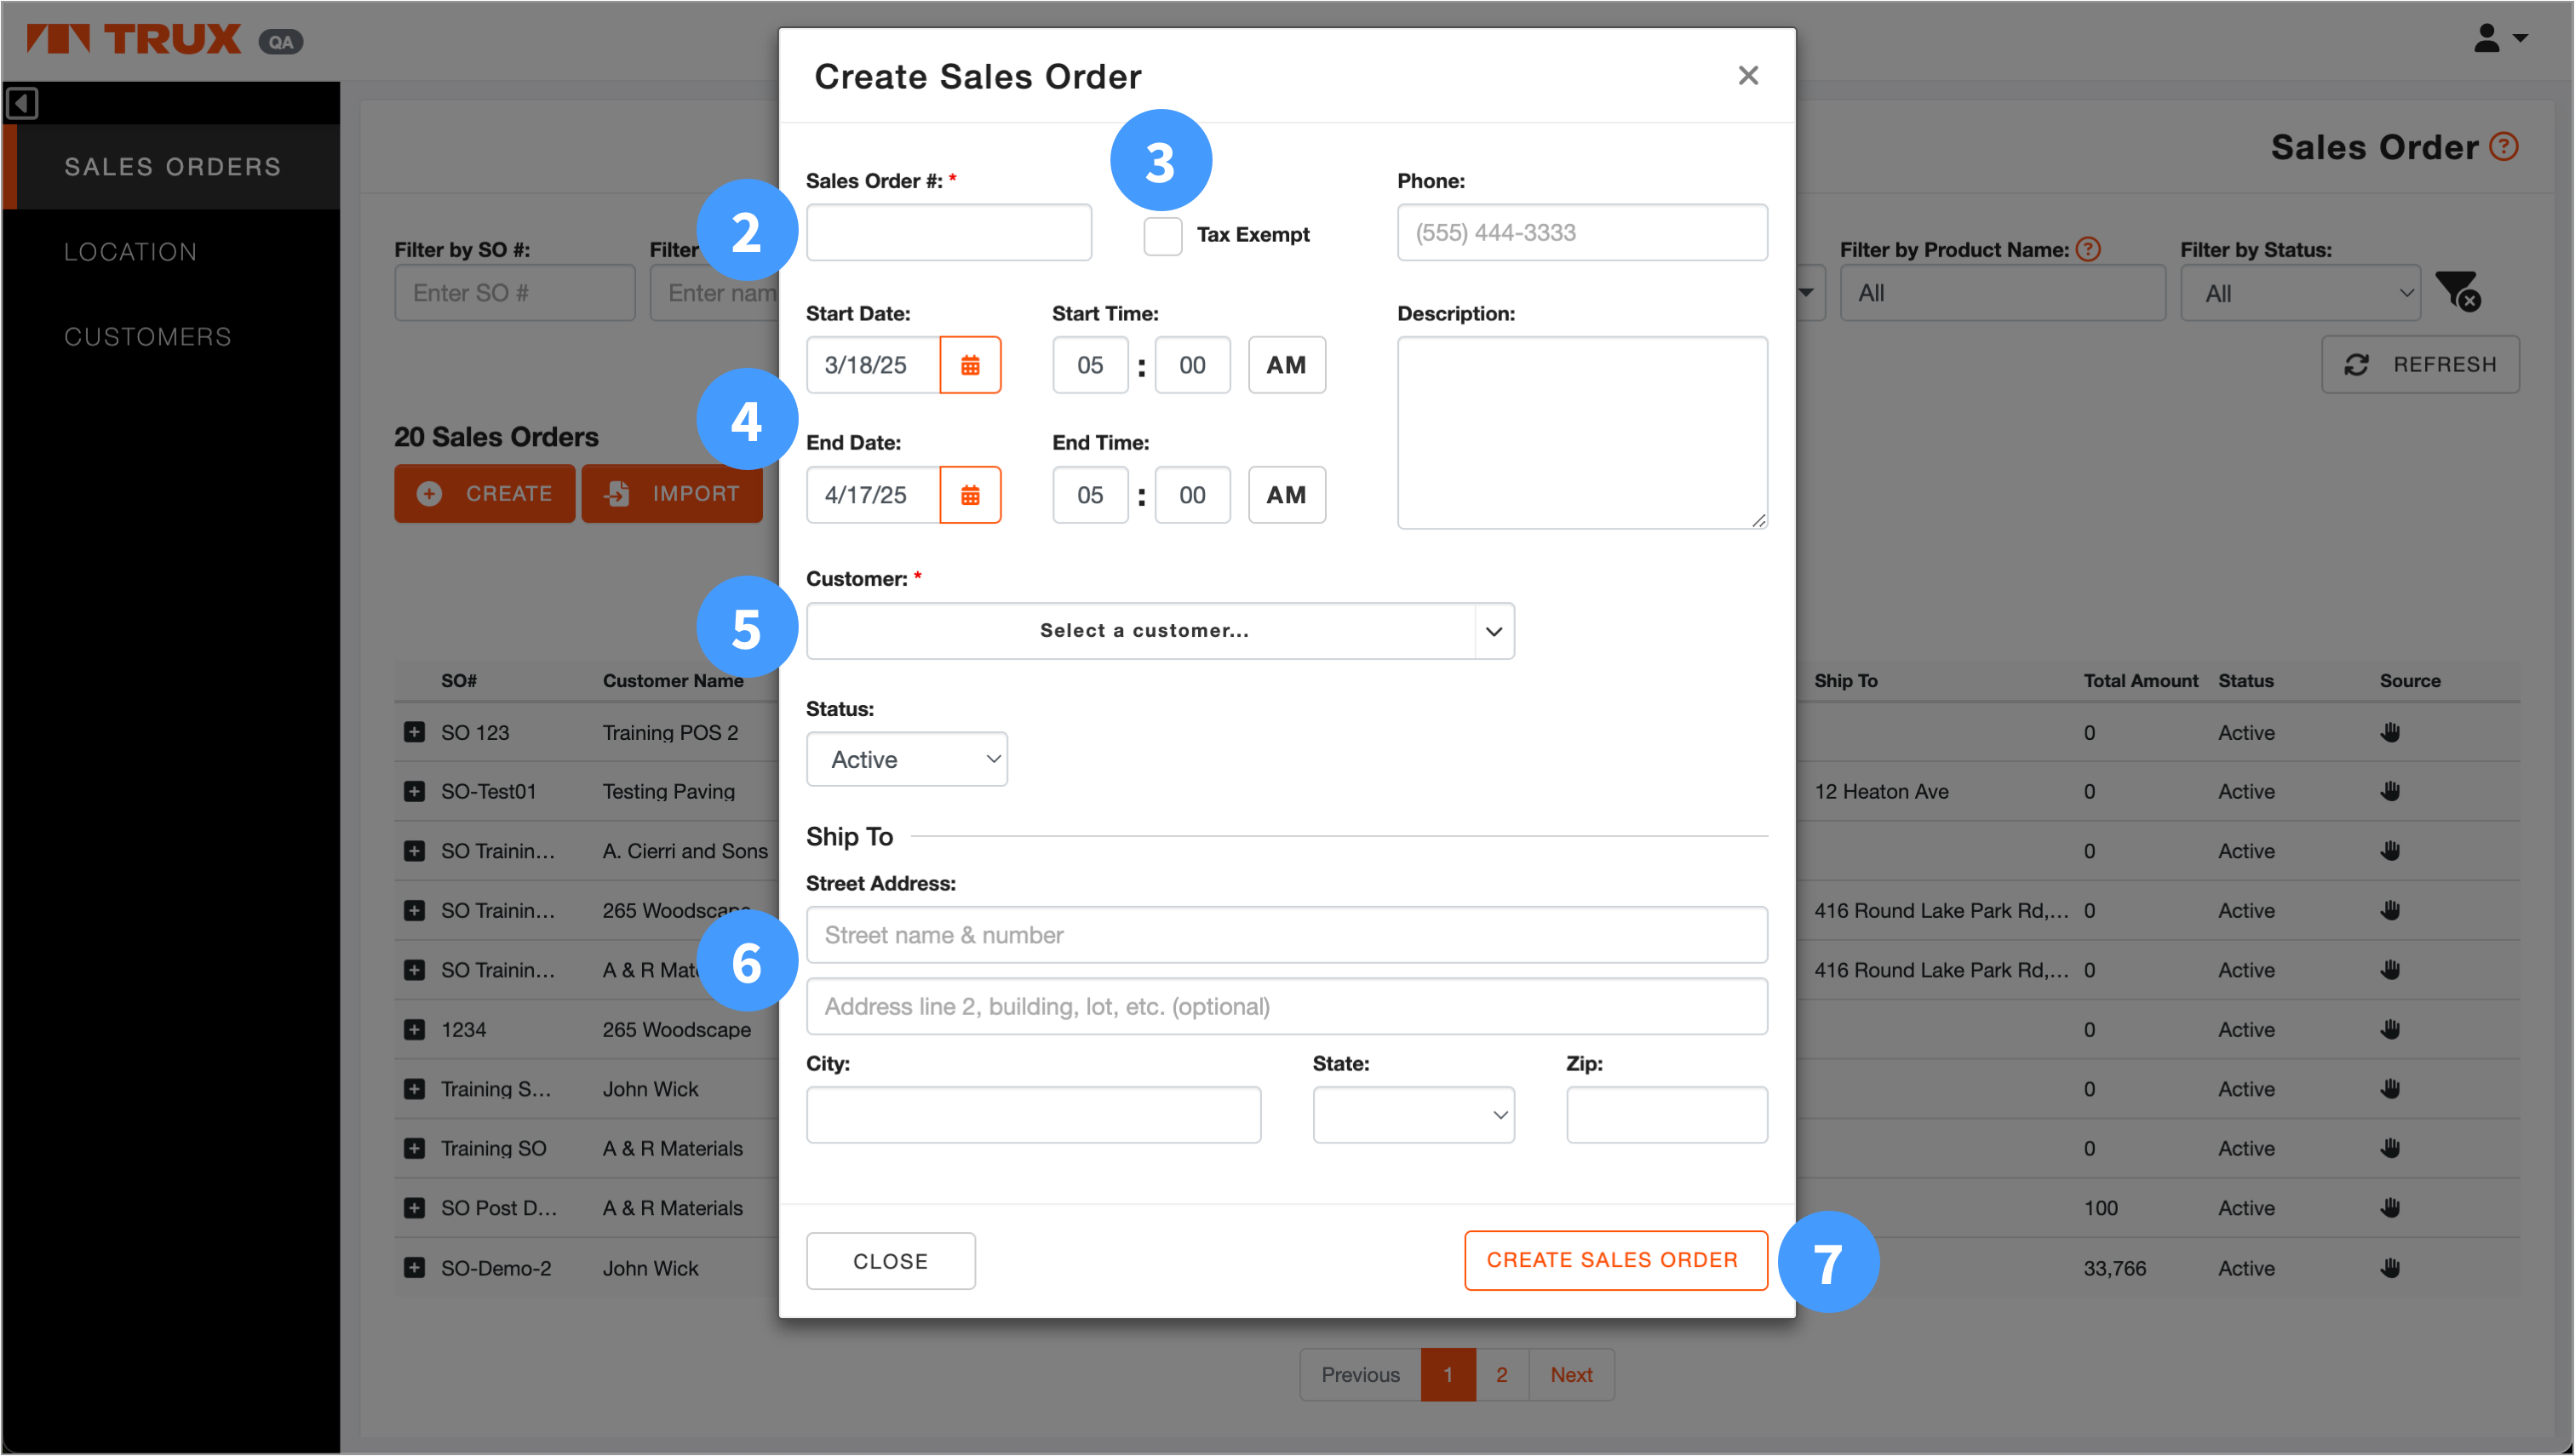
Task: Click the TRUX logo
Action: [x=134, y=39]
